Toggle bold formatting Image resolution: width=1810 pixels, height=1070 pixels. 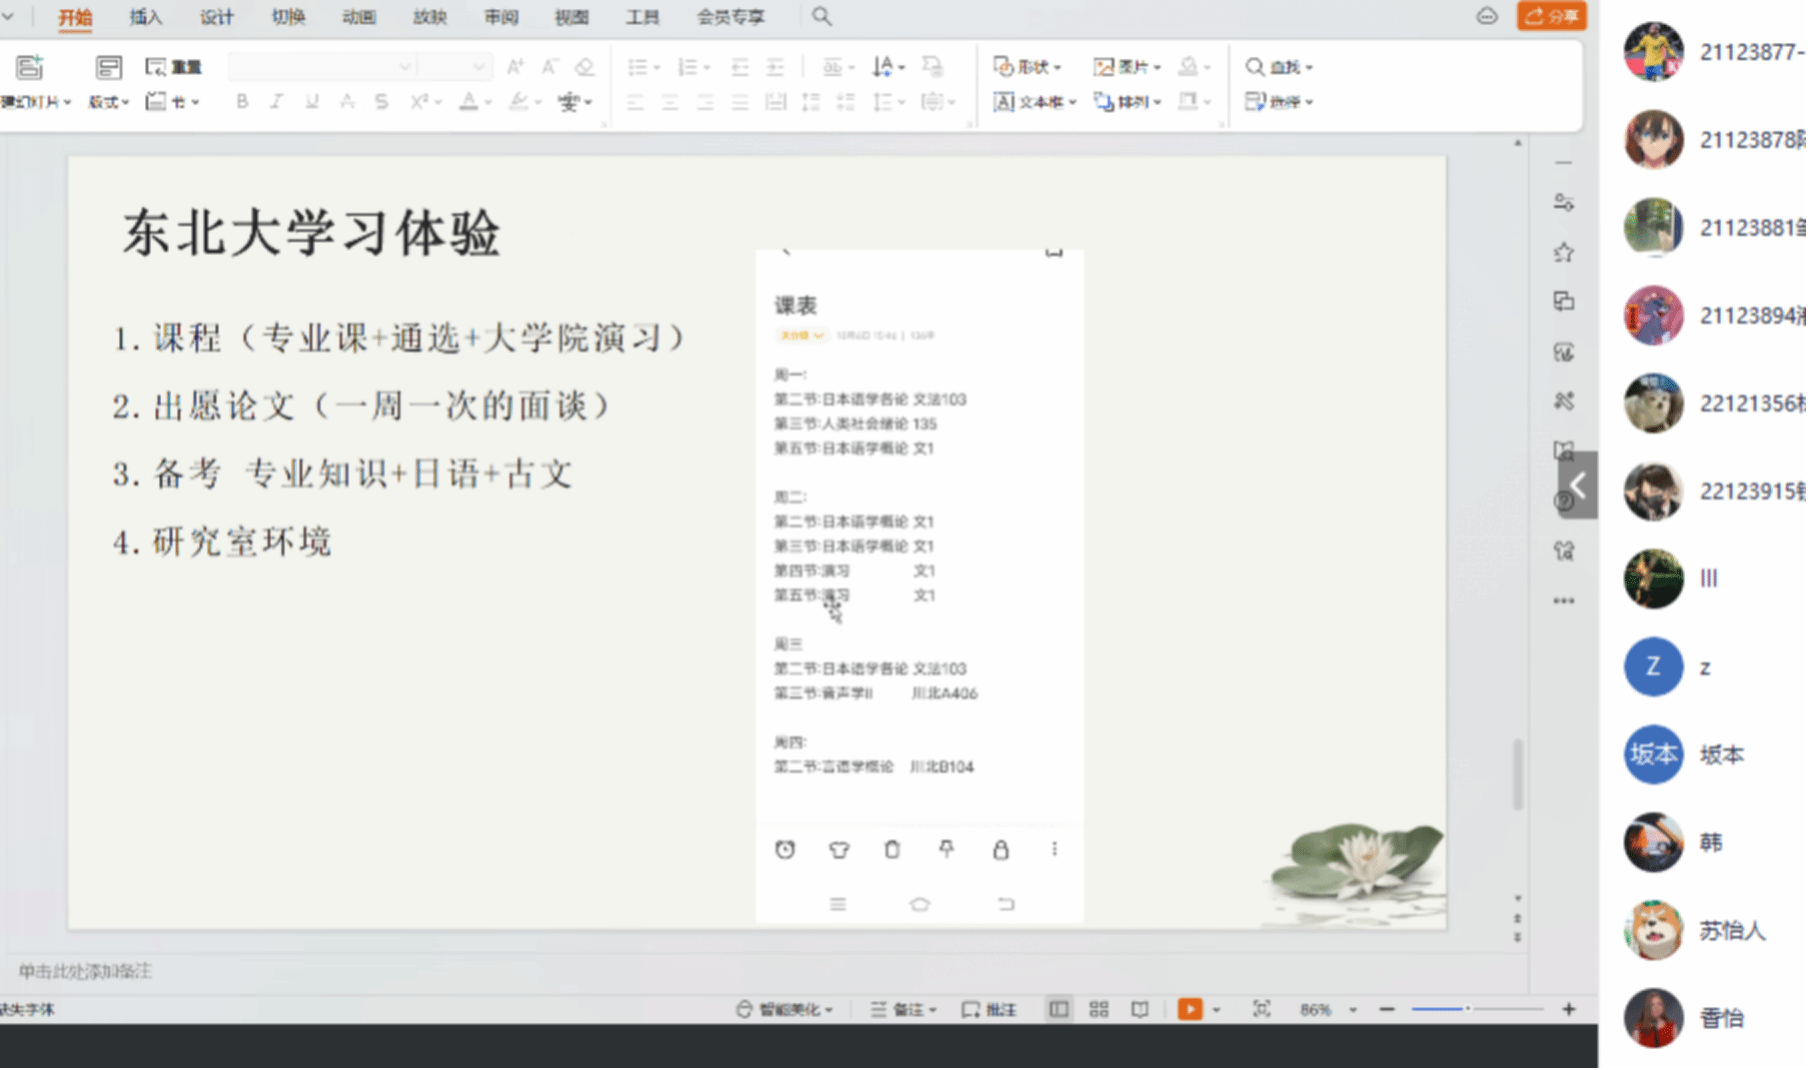tap(242, 101)
